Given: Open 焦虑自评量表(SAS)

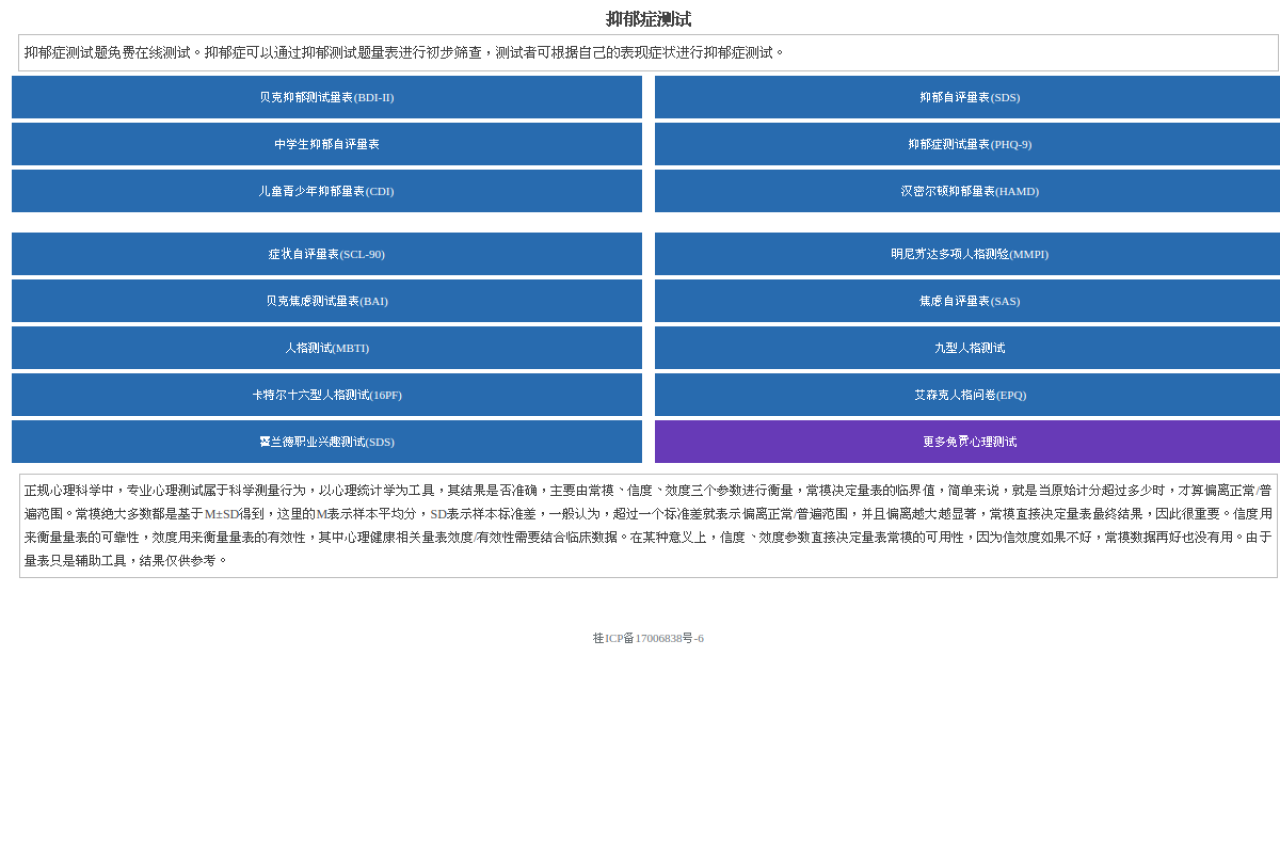Looking at the screenshot, I should pyautogui.click(x=967, y=301).
